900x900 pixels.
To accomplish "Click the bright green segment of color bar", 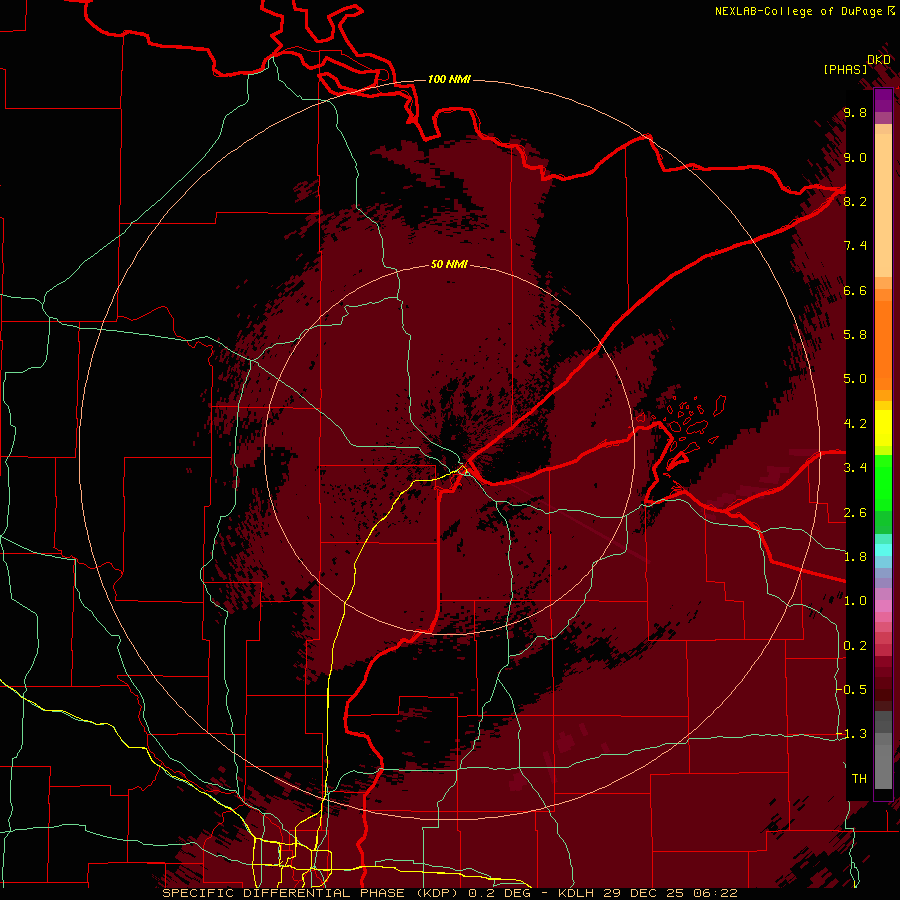I will click(x=883, y=482).
